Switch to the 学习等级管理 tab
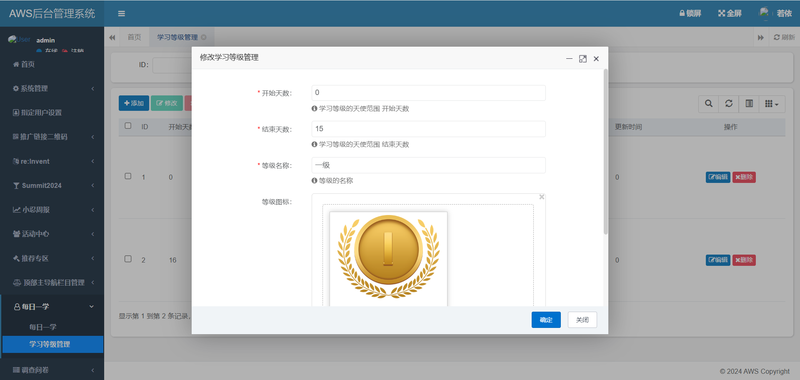The width and height of the screenshot is (800, 380). tap(182, 37)
